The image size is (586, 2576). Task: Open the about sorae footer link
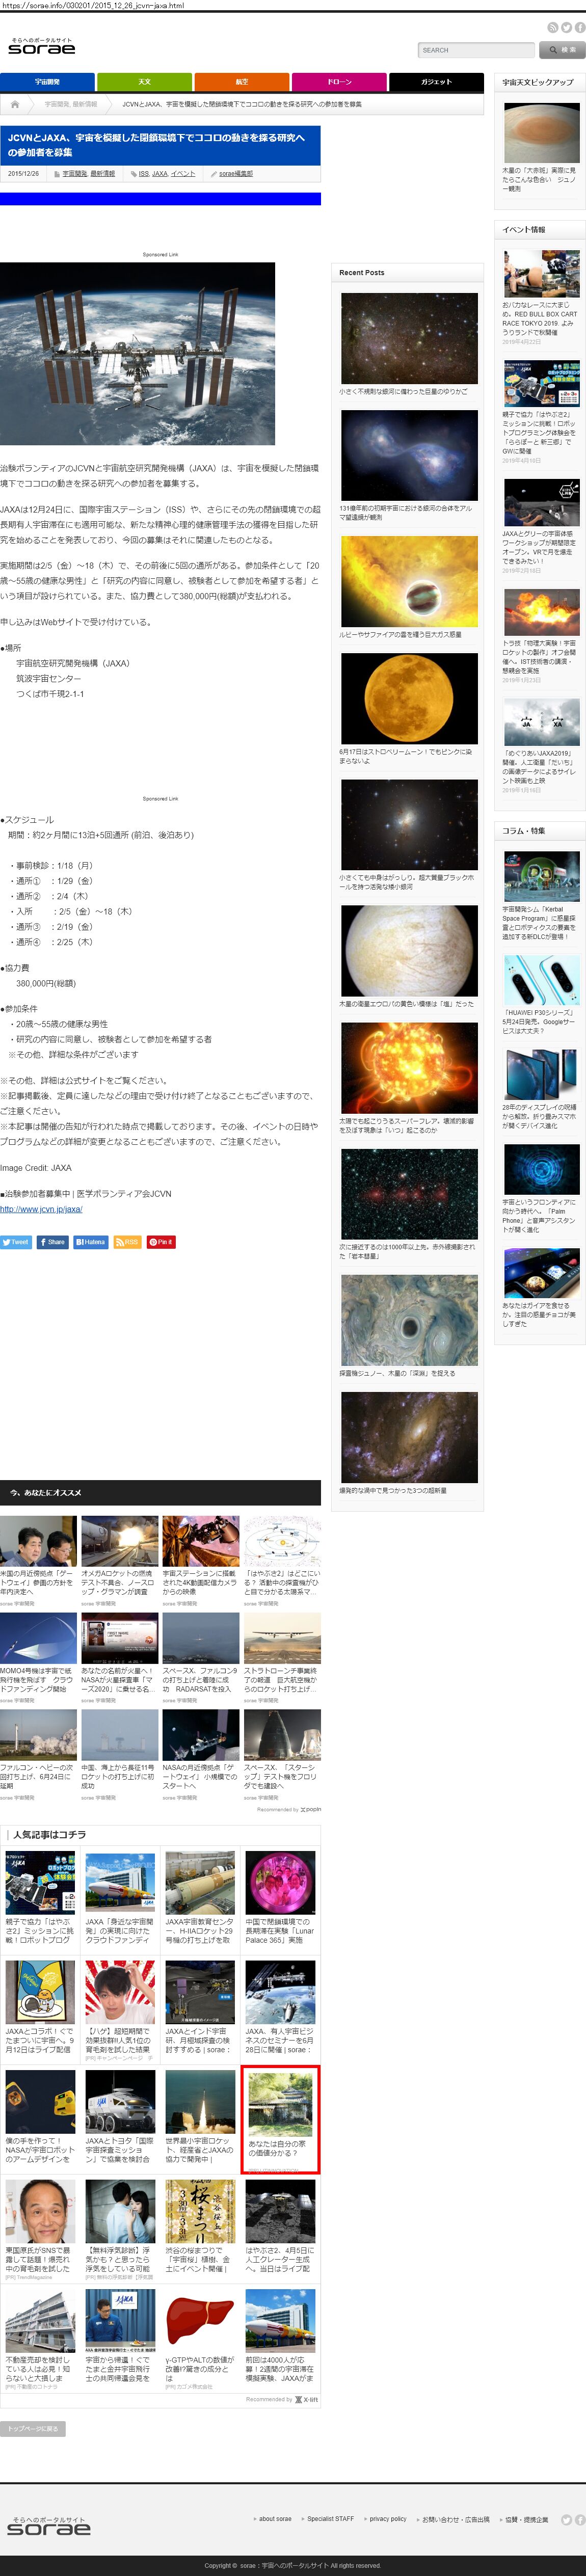(275, 2518)
